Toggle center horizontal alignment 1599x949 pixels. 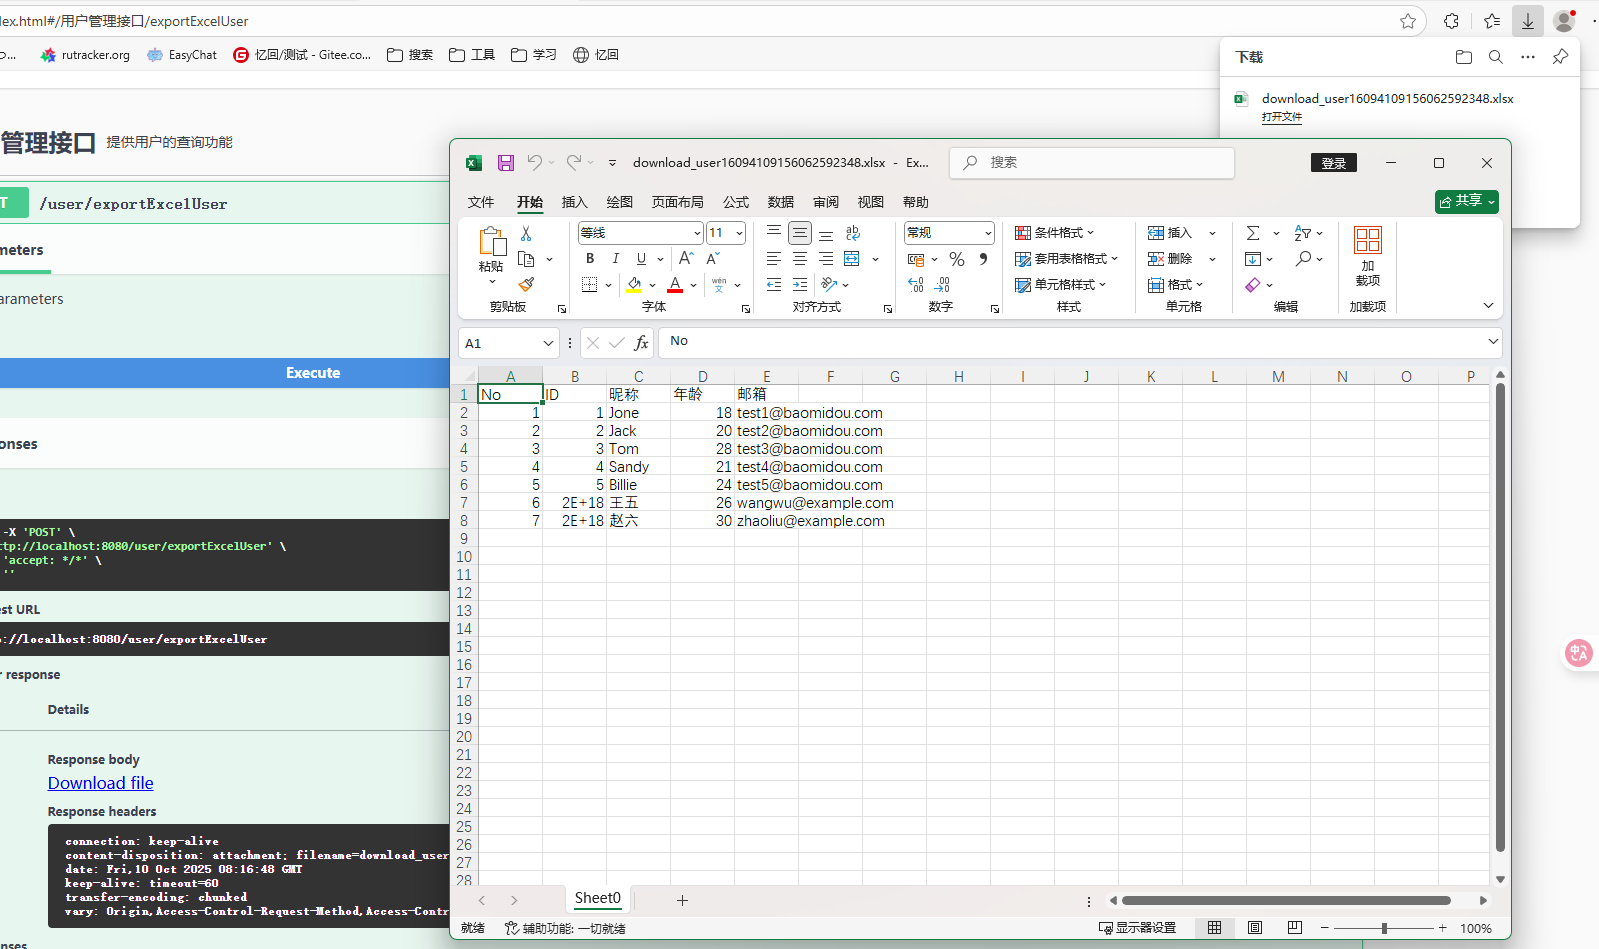coord(800,259)
